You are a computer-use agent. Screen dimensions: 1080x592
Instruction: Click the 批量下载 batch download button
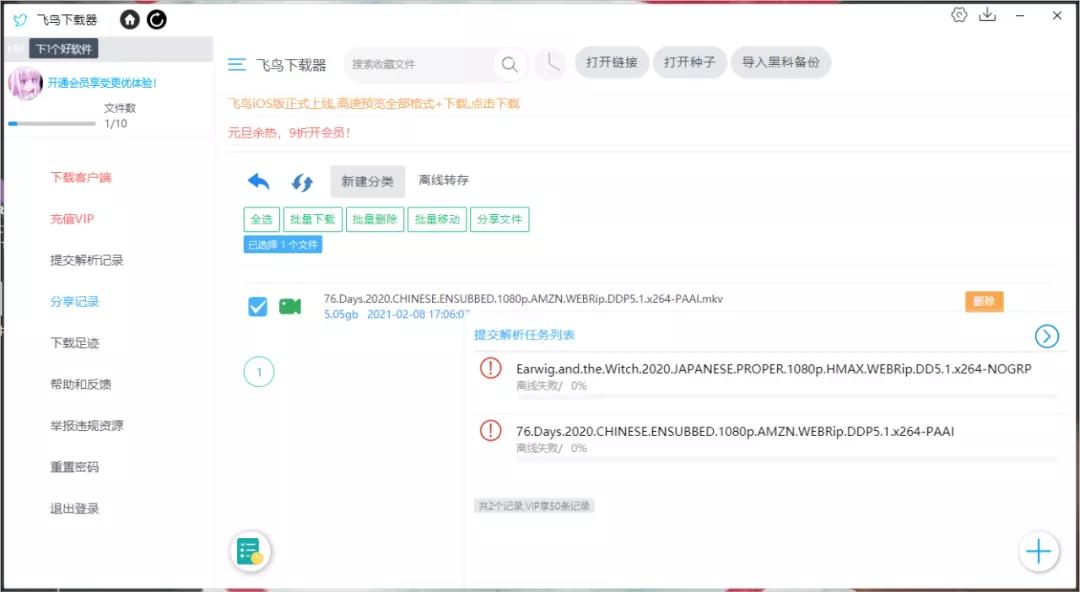point(311,219)
